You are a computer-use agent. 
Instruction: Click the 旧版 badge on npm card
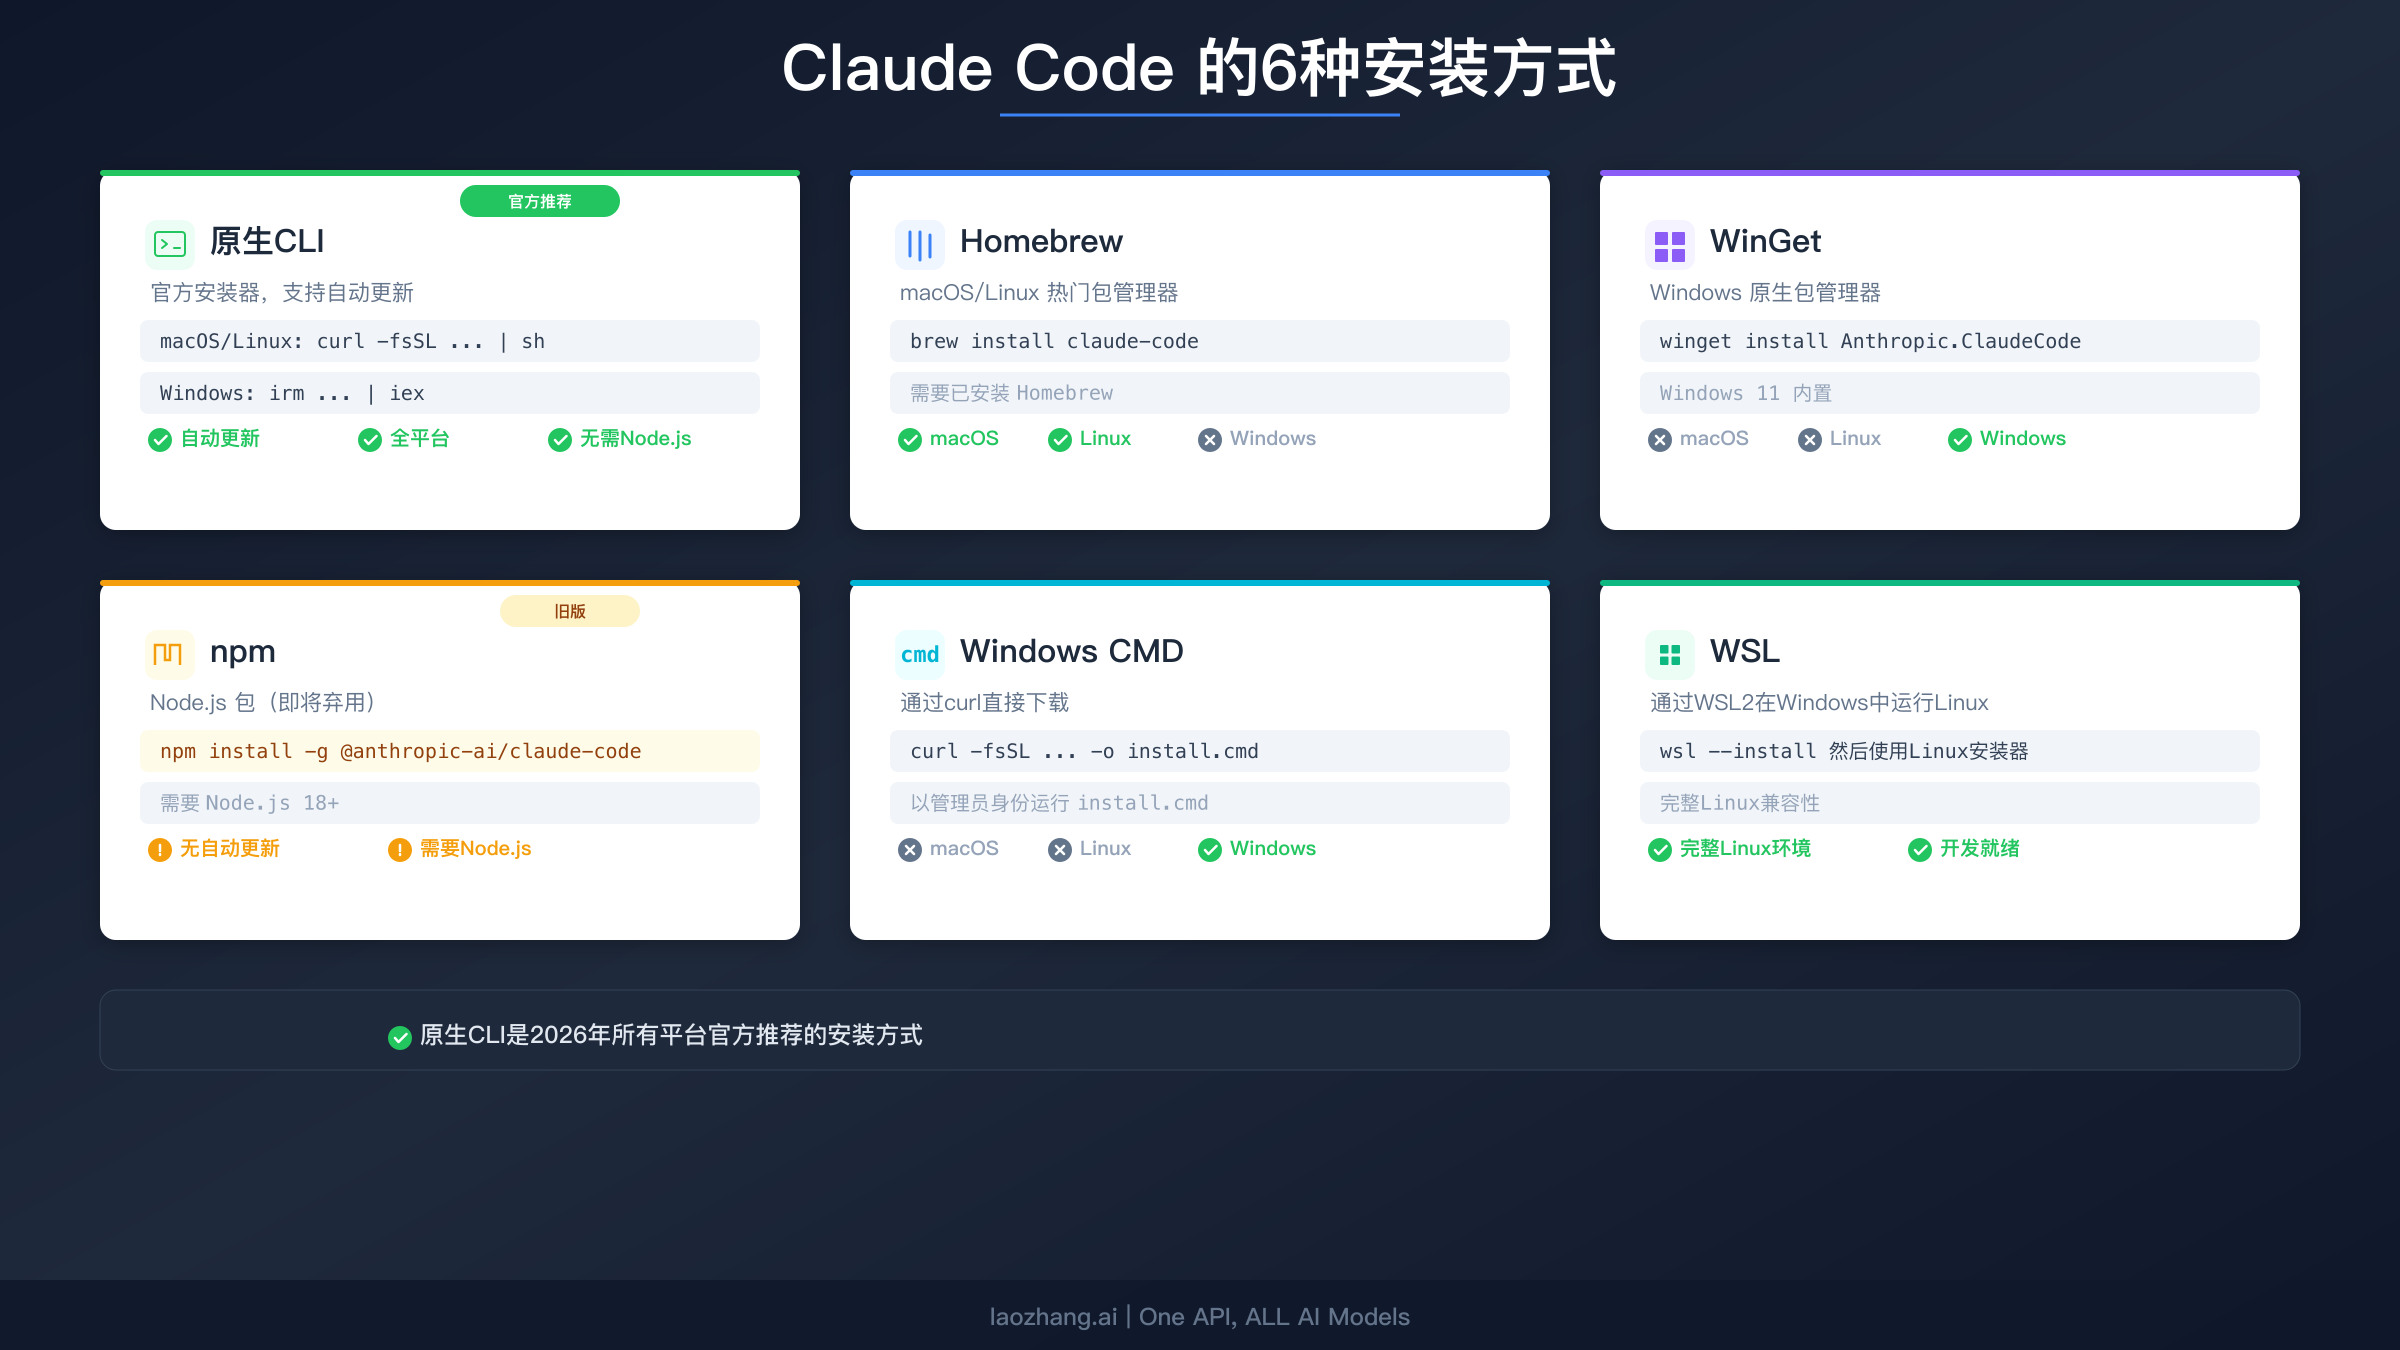569,611
